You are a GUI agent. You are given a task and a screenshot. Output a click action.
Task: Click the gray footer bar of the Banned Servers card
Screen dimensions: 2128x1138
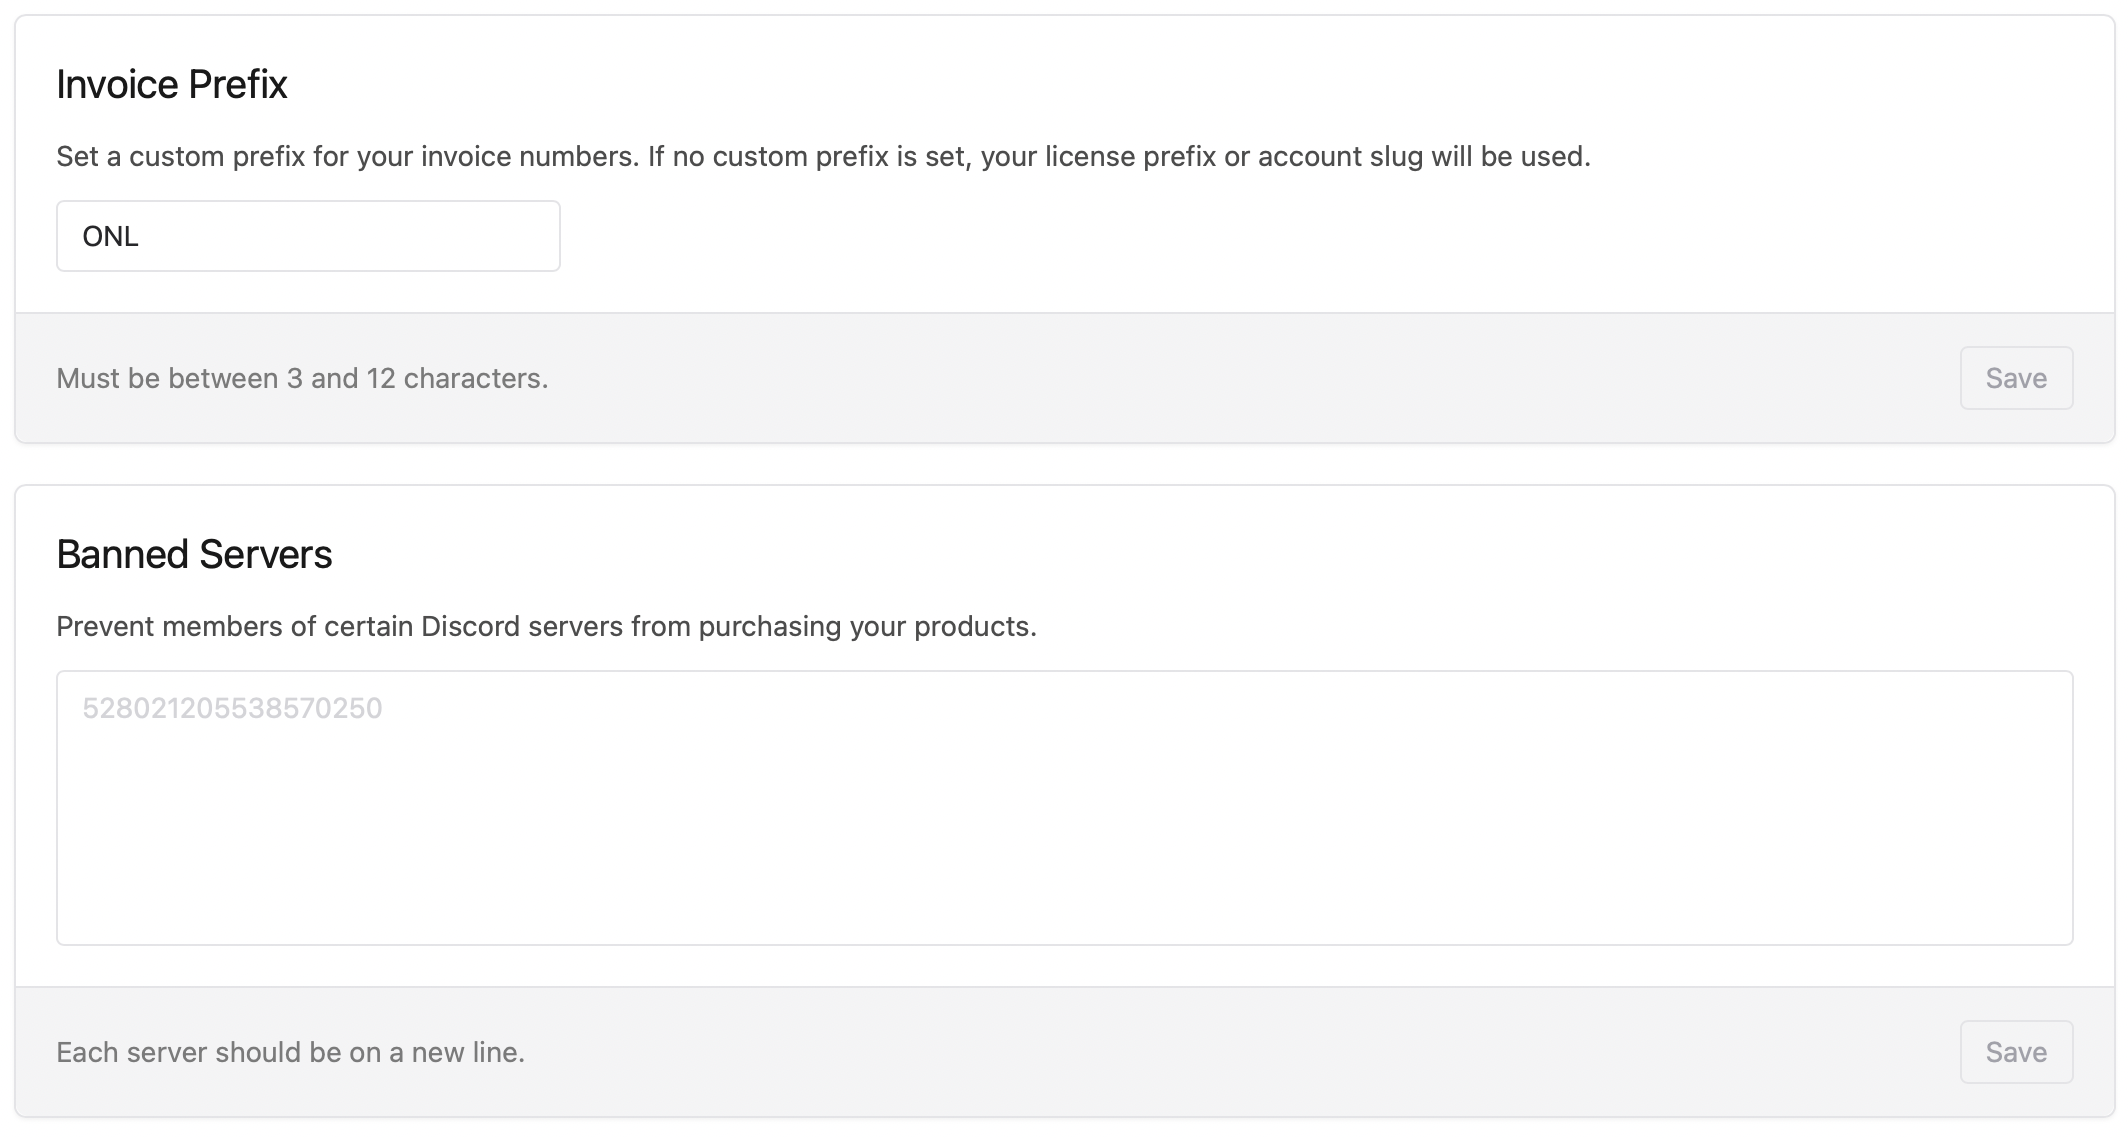(x=1200, y=1052)
